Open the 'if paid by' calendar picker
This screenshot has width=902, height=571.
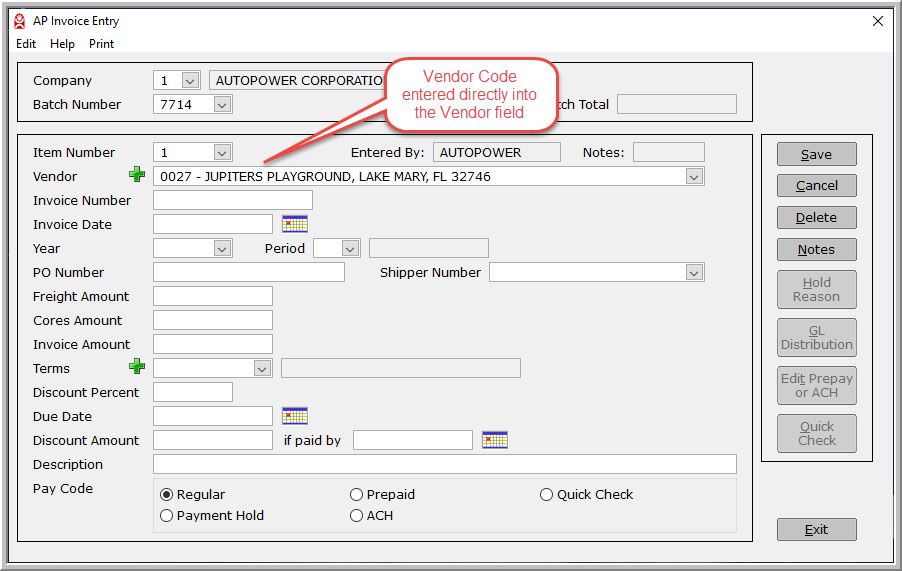click(495, 440)
